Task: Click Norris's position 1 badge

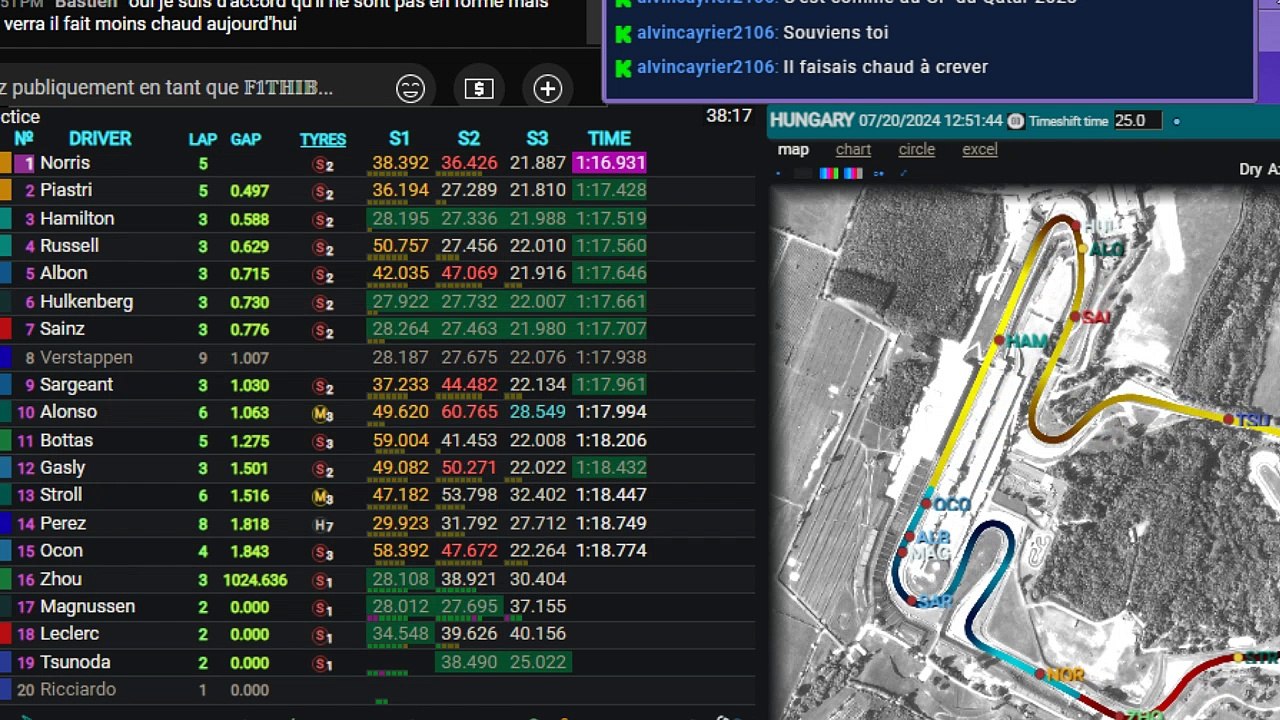Action: pyautogui.click(x=24, y=163)
